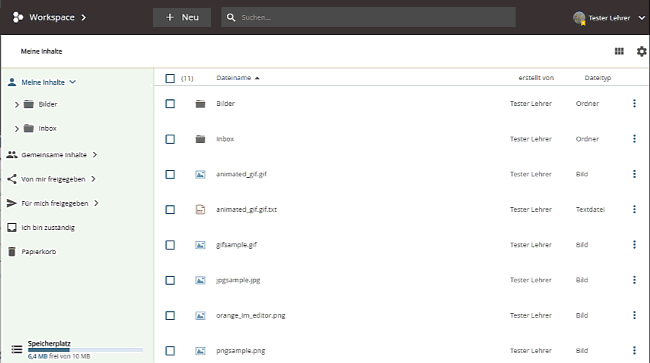Open the jpgsample.jpg file name
The image size is (650, 363).
point(238,280)
